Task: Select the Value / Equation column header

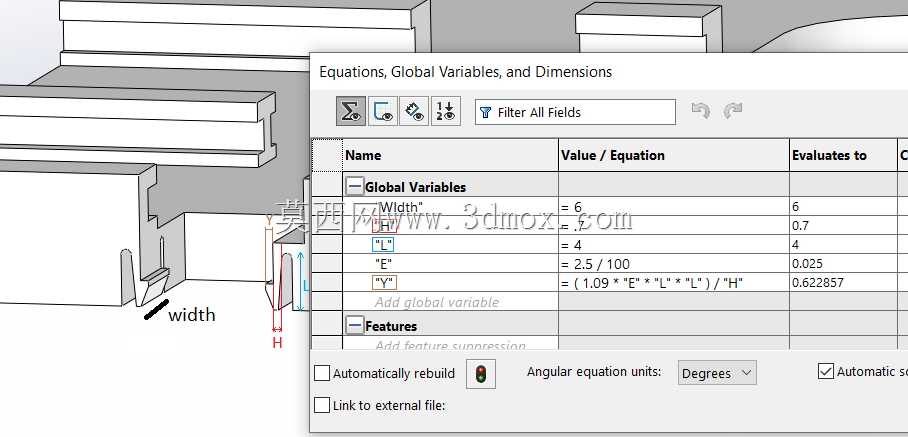Action: (673, 155)
